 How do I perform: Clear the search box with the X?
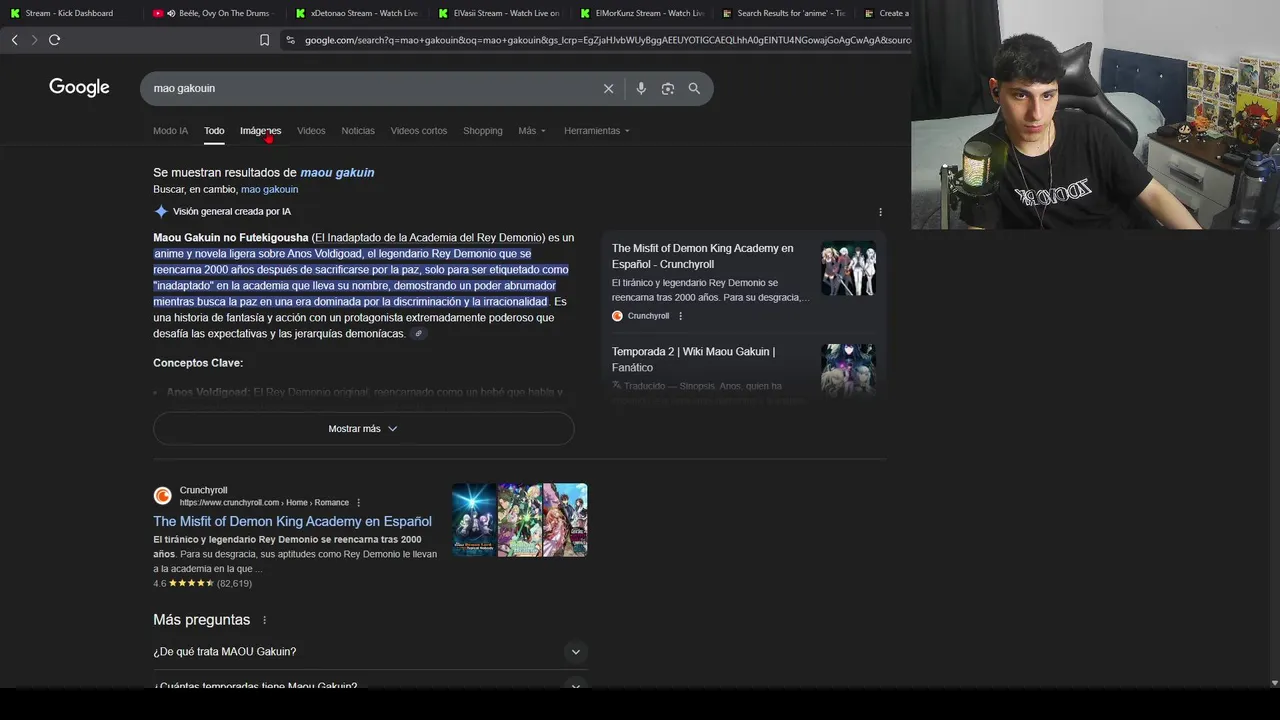point(608,88)
